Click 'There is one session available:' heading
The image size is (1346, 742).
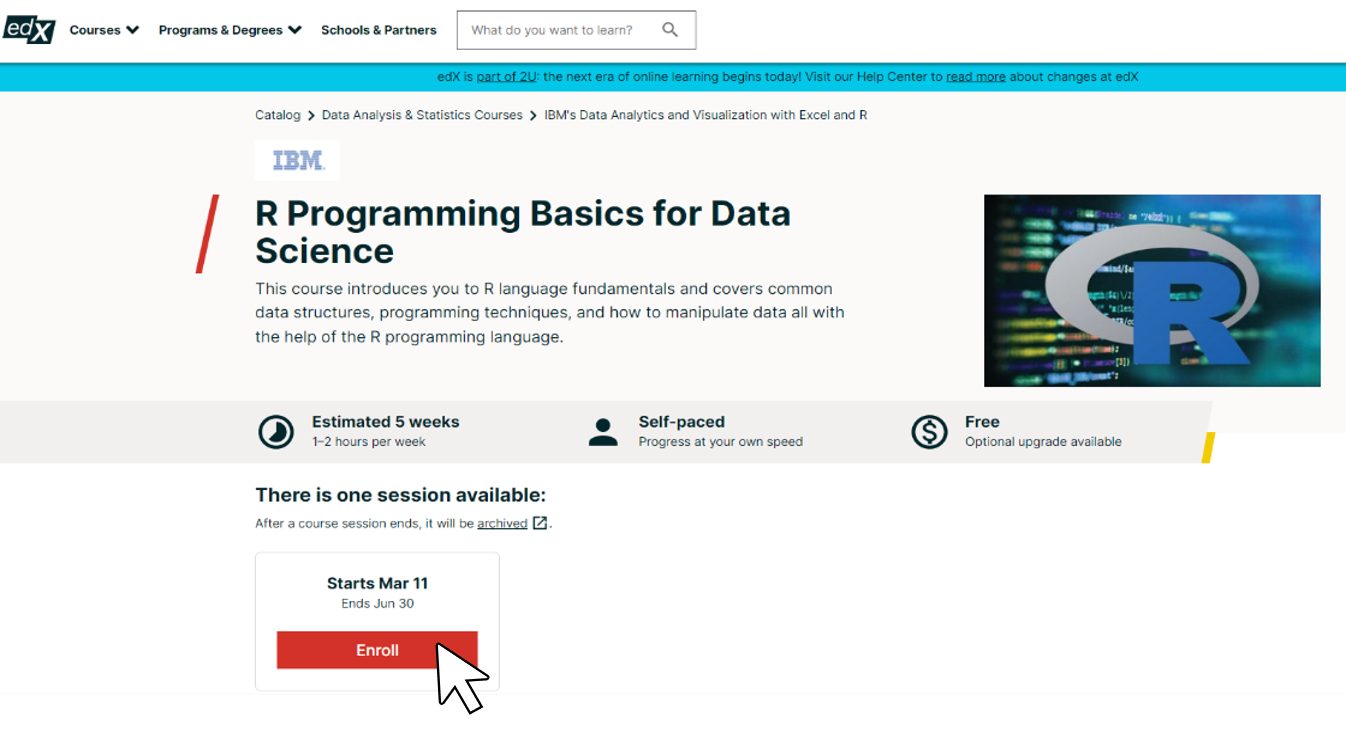coord(401,495)
